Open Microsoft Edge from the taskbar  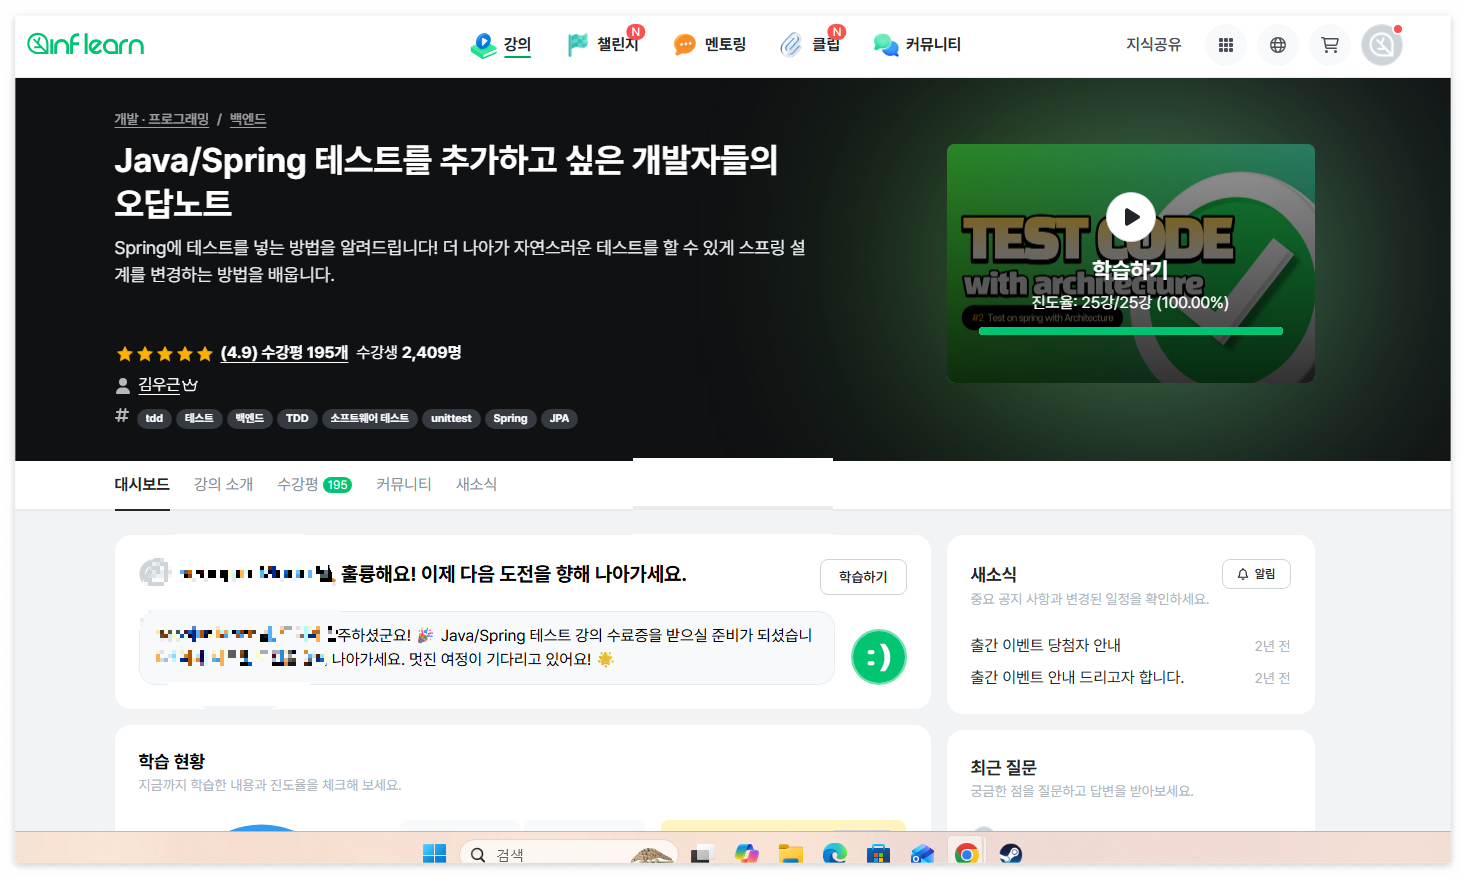tap(834, 854)
